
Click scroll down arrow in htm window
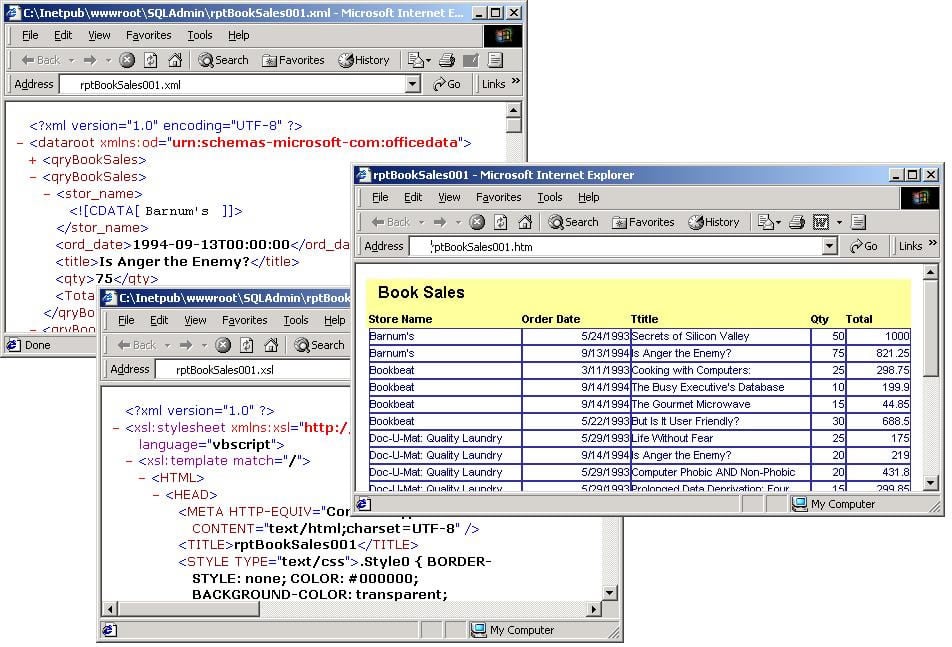tap(930, 483)
